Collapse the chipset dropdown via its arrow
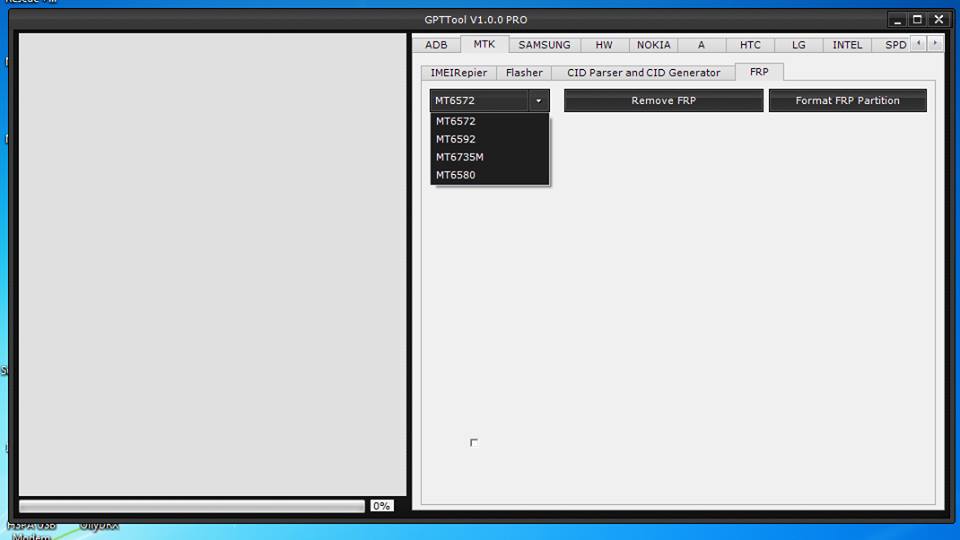960x540 pixels. tap(538, 100)
